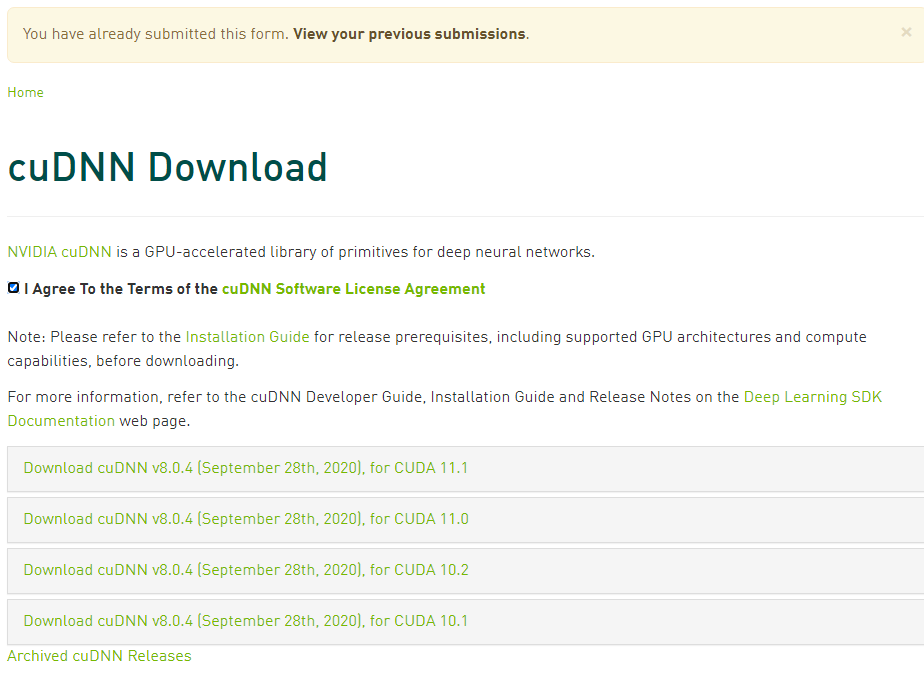Image resolution: width=924 pixels, height=675 pixels.
Task: Open Archived cuDNN Releases link
Action: [x=99, y=656]
